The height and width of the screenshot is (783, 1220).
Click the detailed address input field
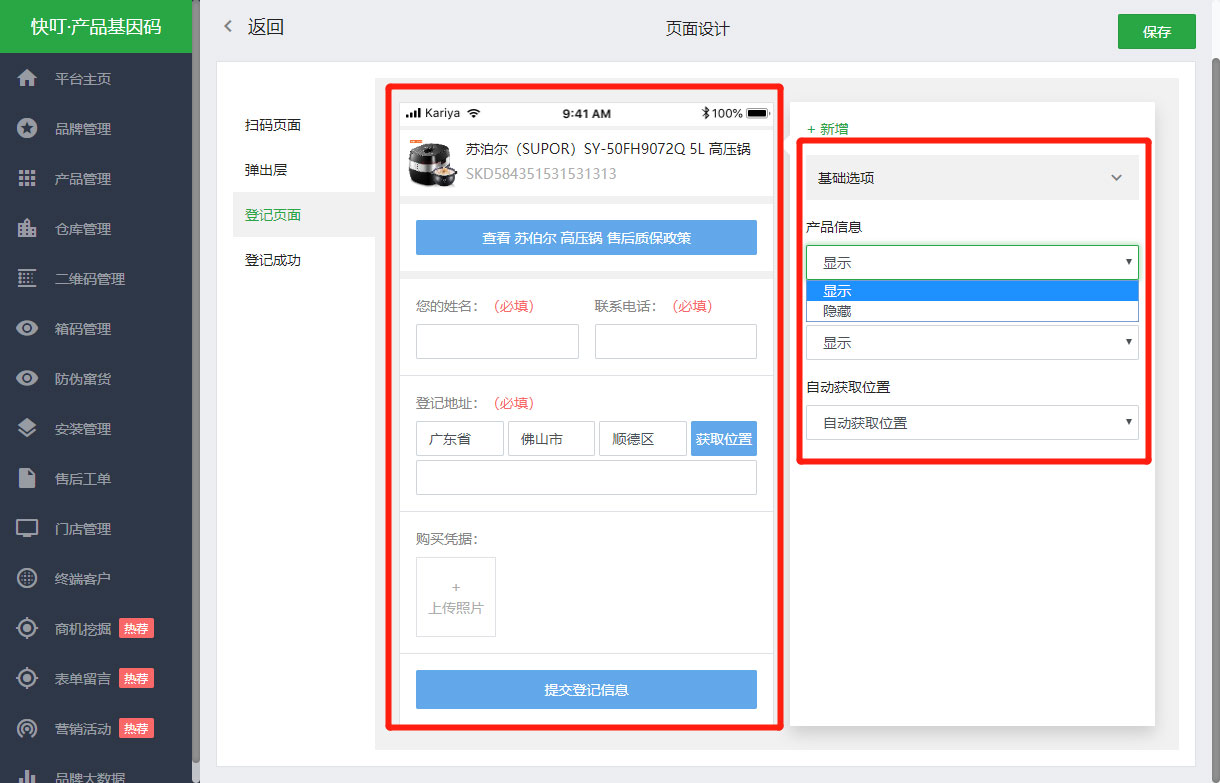click(x=586, y=477)
